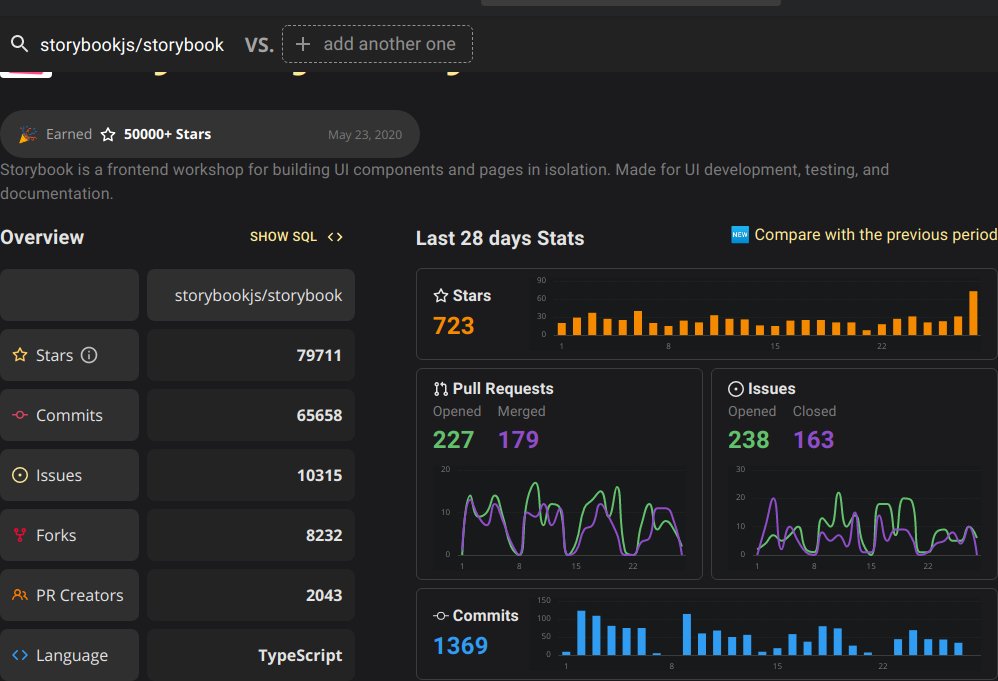Image resolution: width=998 pixels, height=681 pixels.
Task: Click the Issues circle icon in stats card
Action: (736, 389)
